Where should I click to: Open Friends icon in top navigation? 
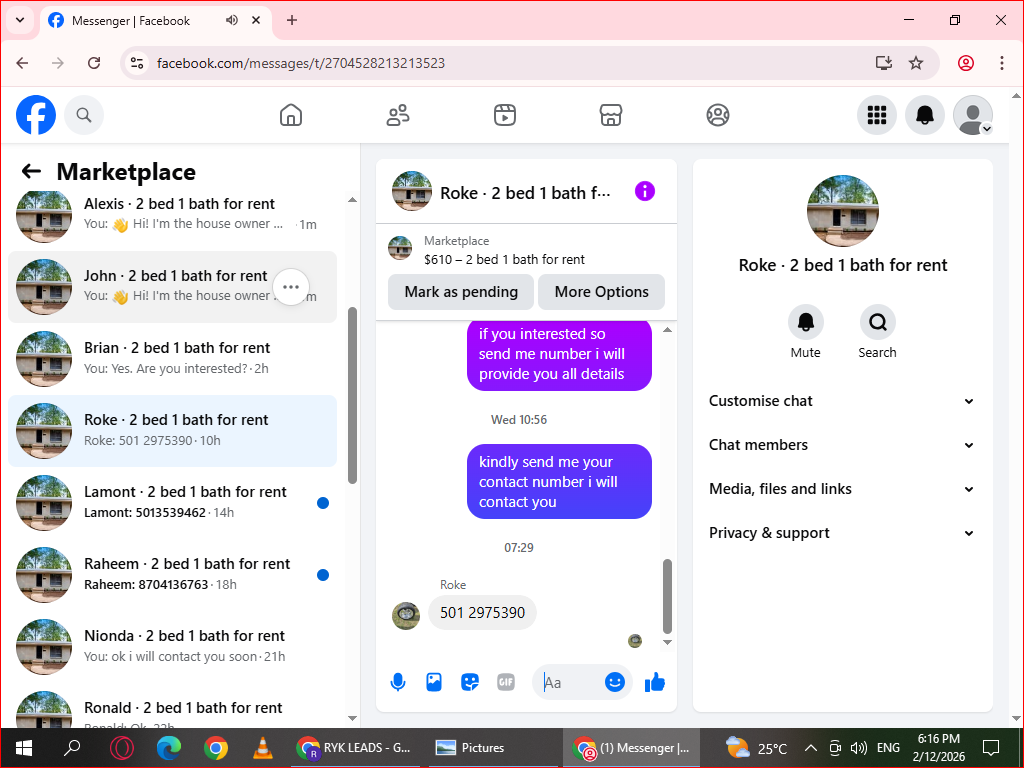pos(398,115)
